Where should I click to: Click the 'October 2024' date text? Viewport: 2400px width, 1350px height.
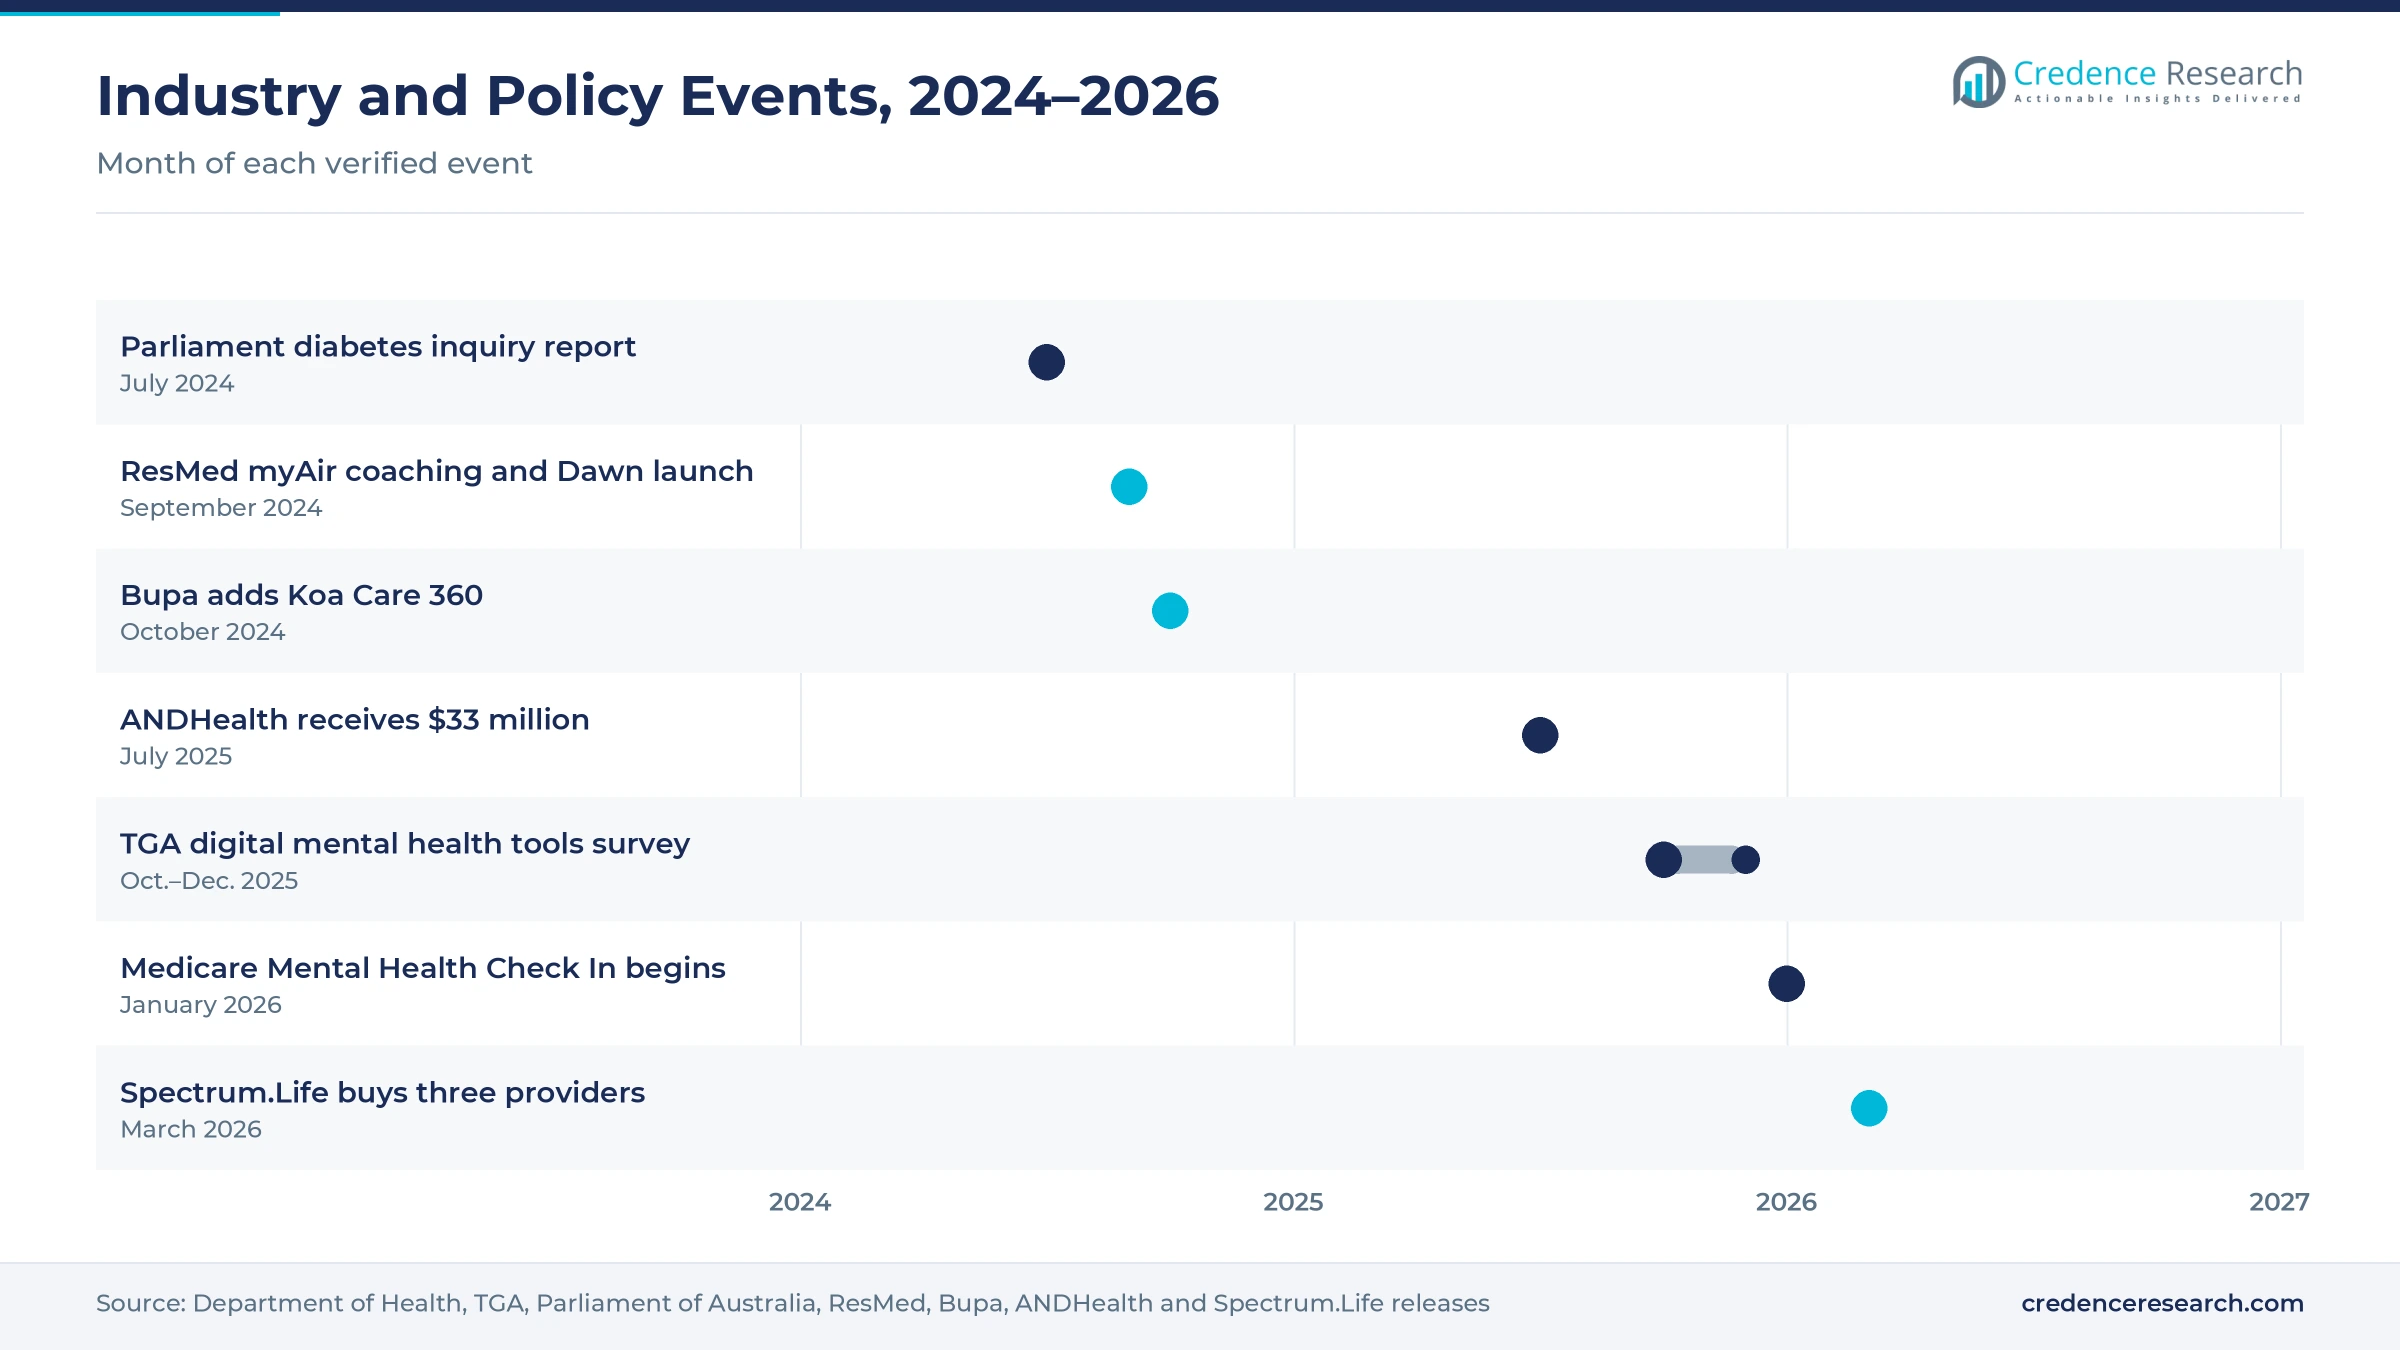pos(202,632)
